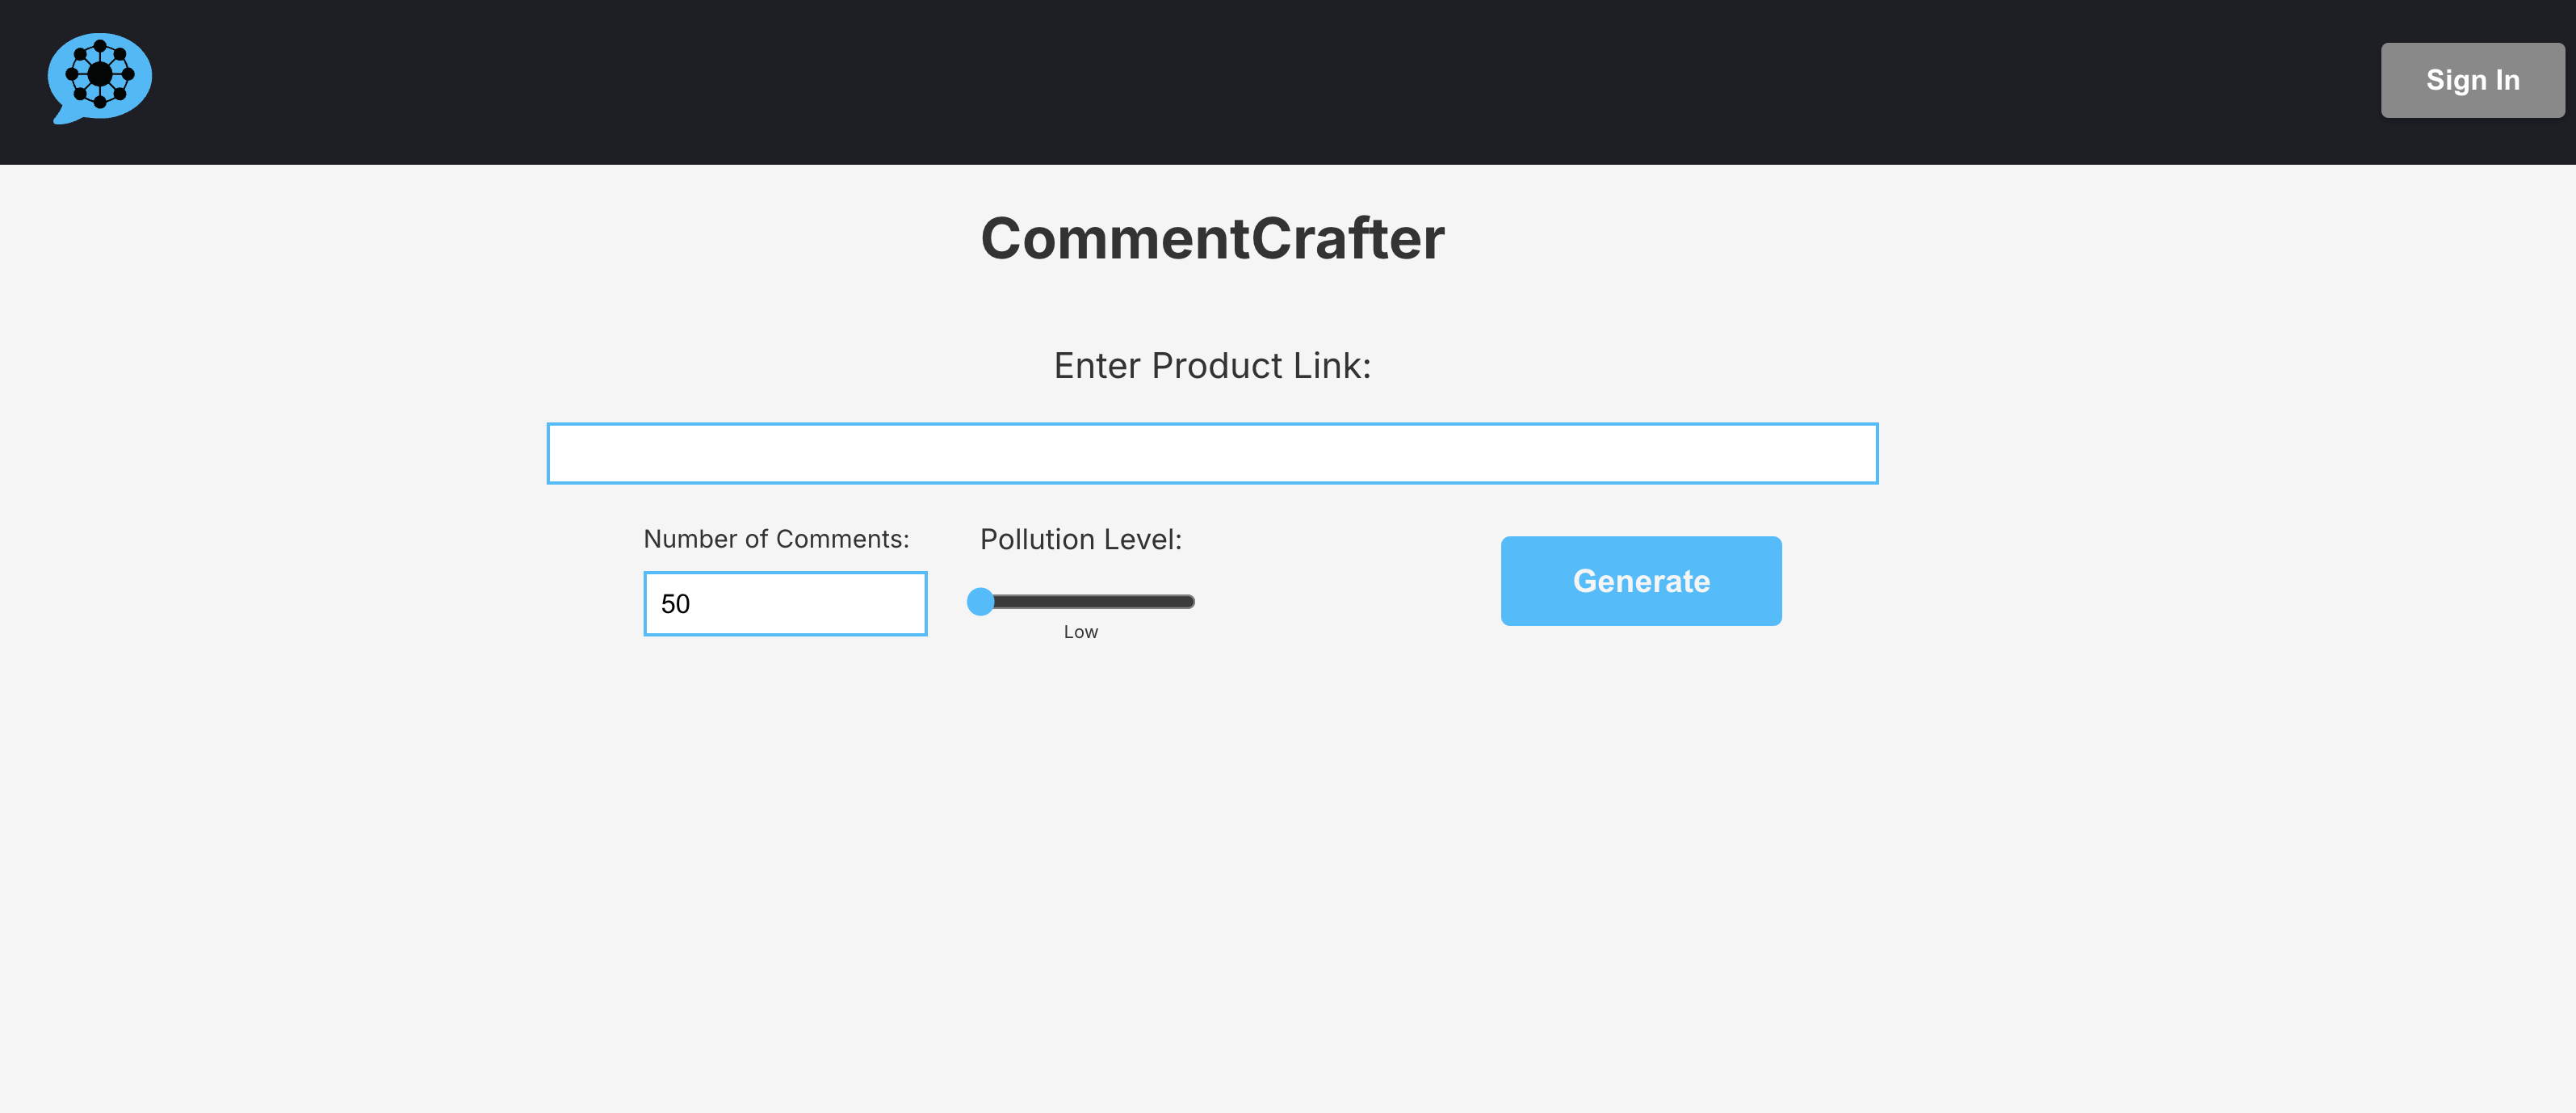
Task: Click the 'Pollution Level:' label
Action: point(1081,540)
